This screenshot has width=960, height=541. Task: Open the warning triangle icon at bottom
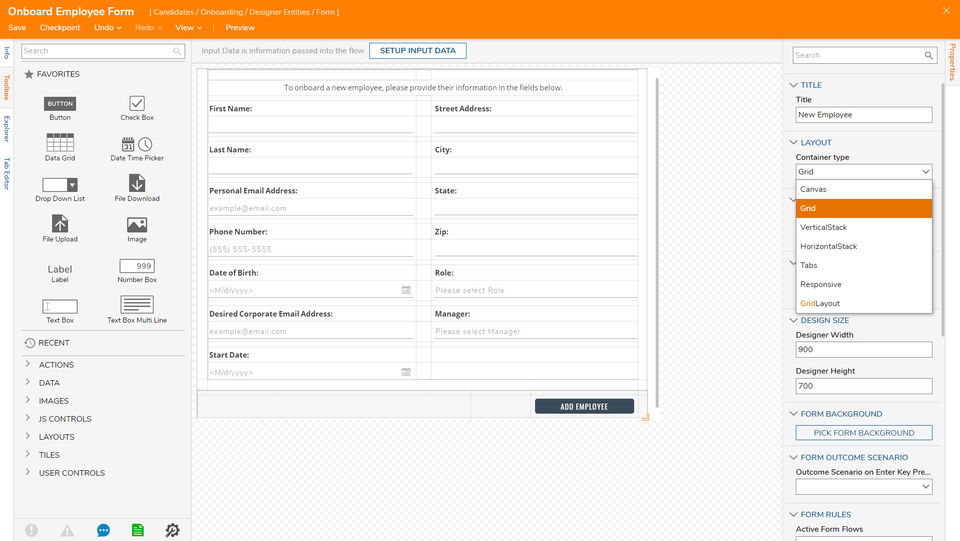(x=67, y=530)
